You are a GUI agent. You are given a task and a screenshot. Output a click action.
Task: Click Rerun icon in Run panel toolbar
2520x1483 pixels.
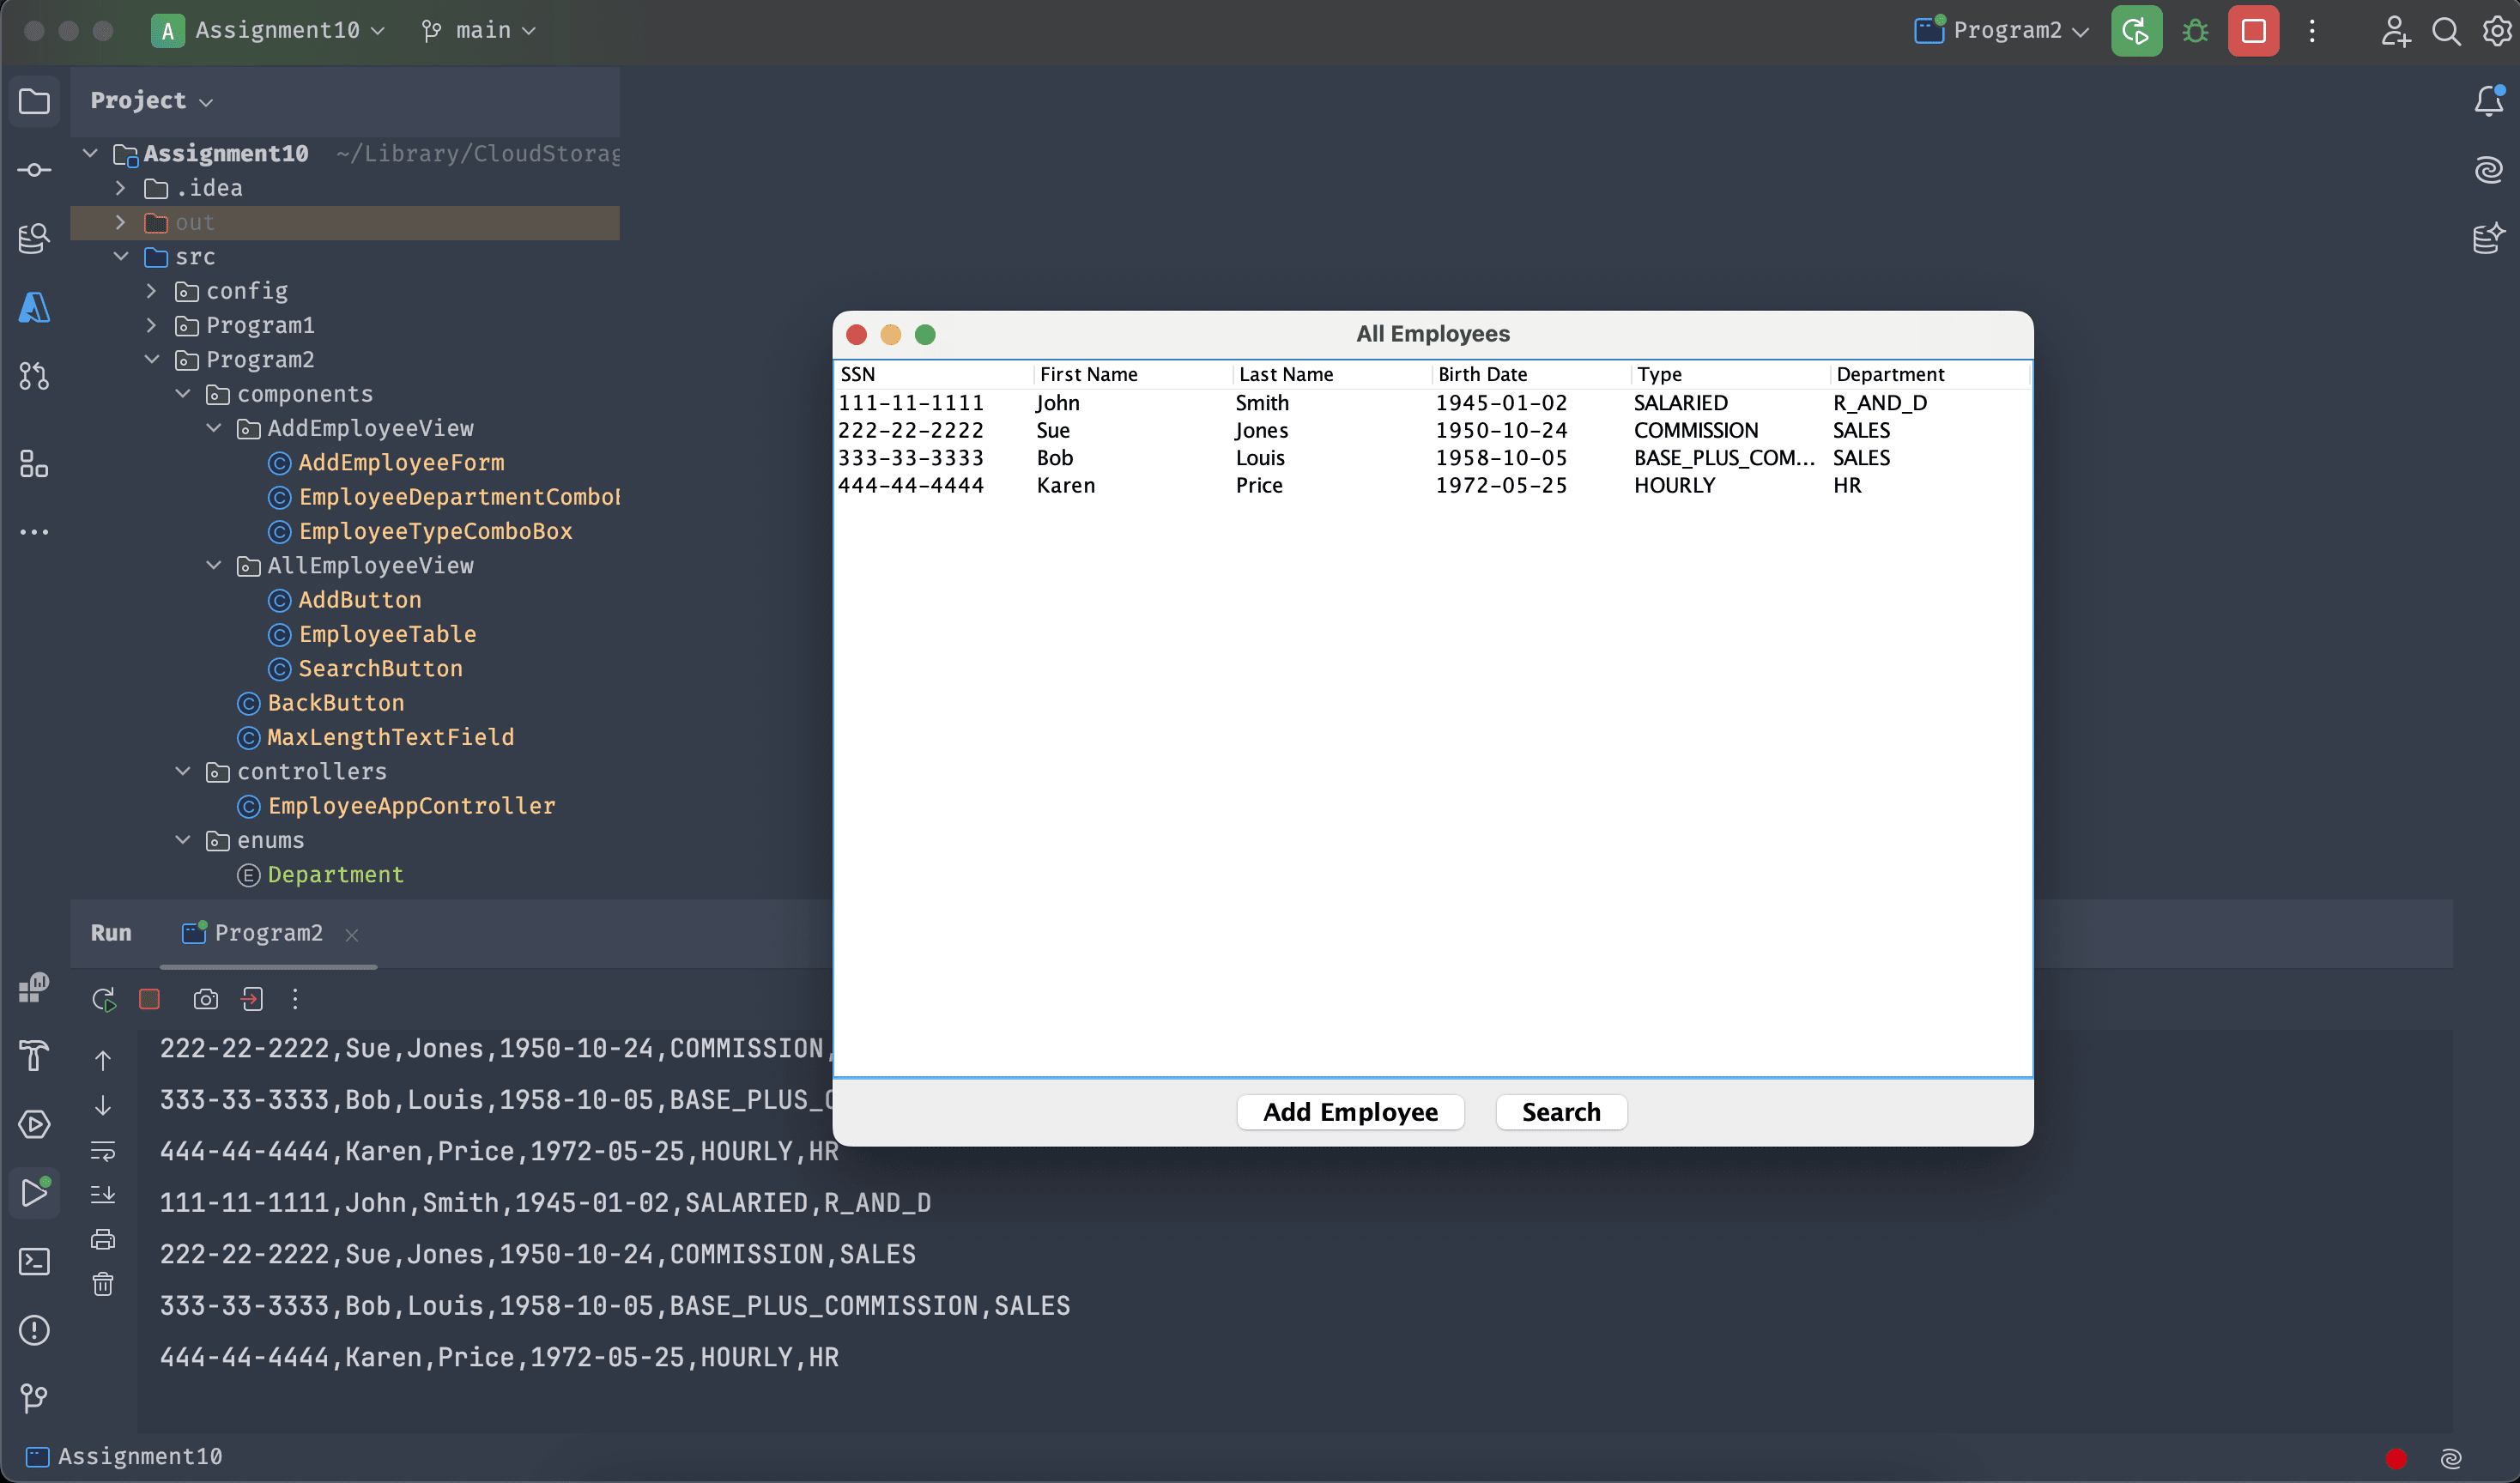pos(104,999)
